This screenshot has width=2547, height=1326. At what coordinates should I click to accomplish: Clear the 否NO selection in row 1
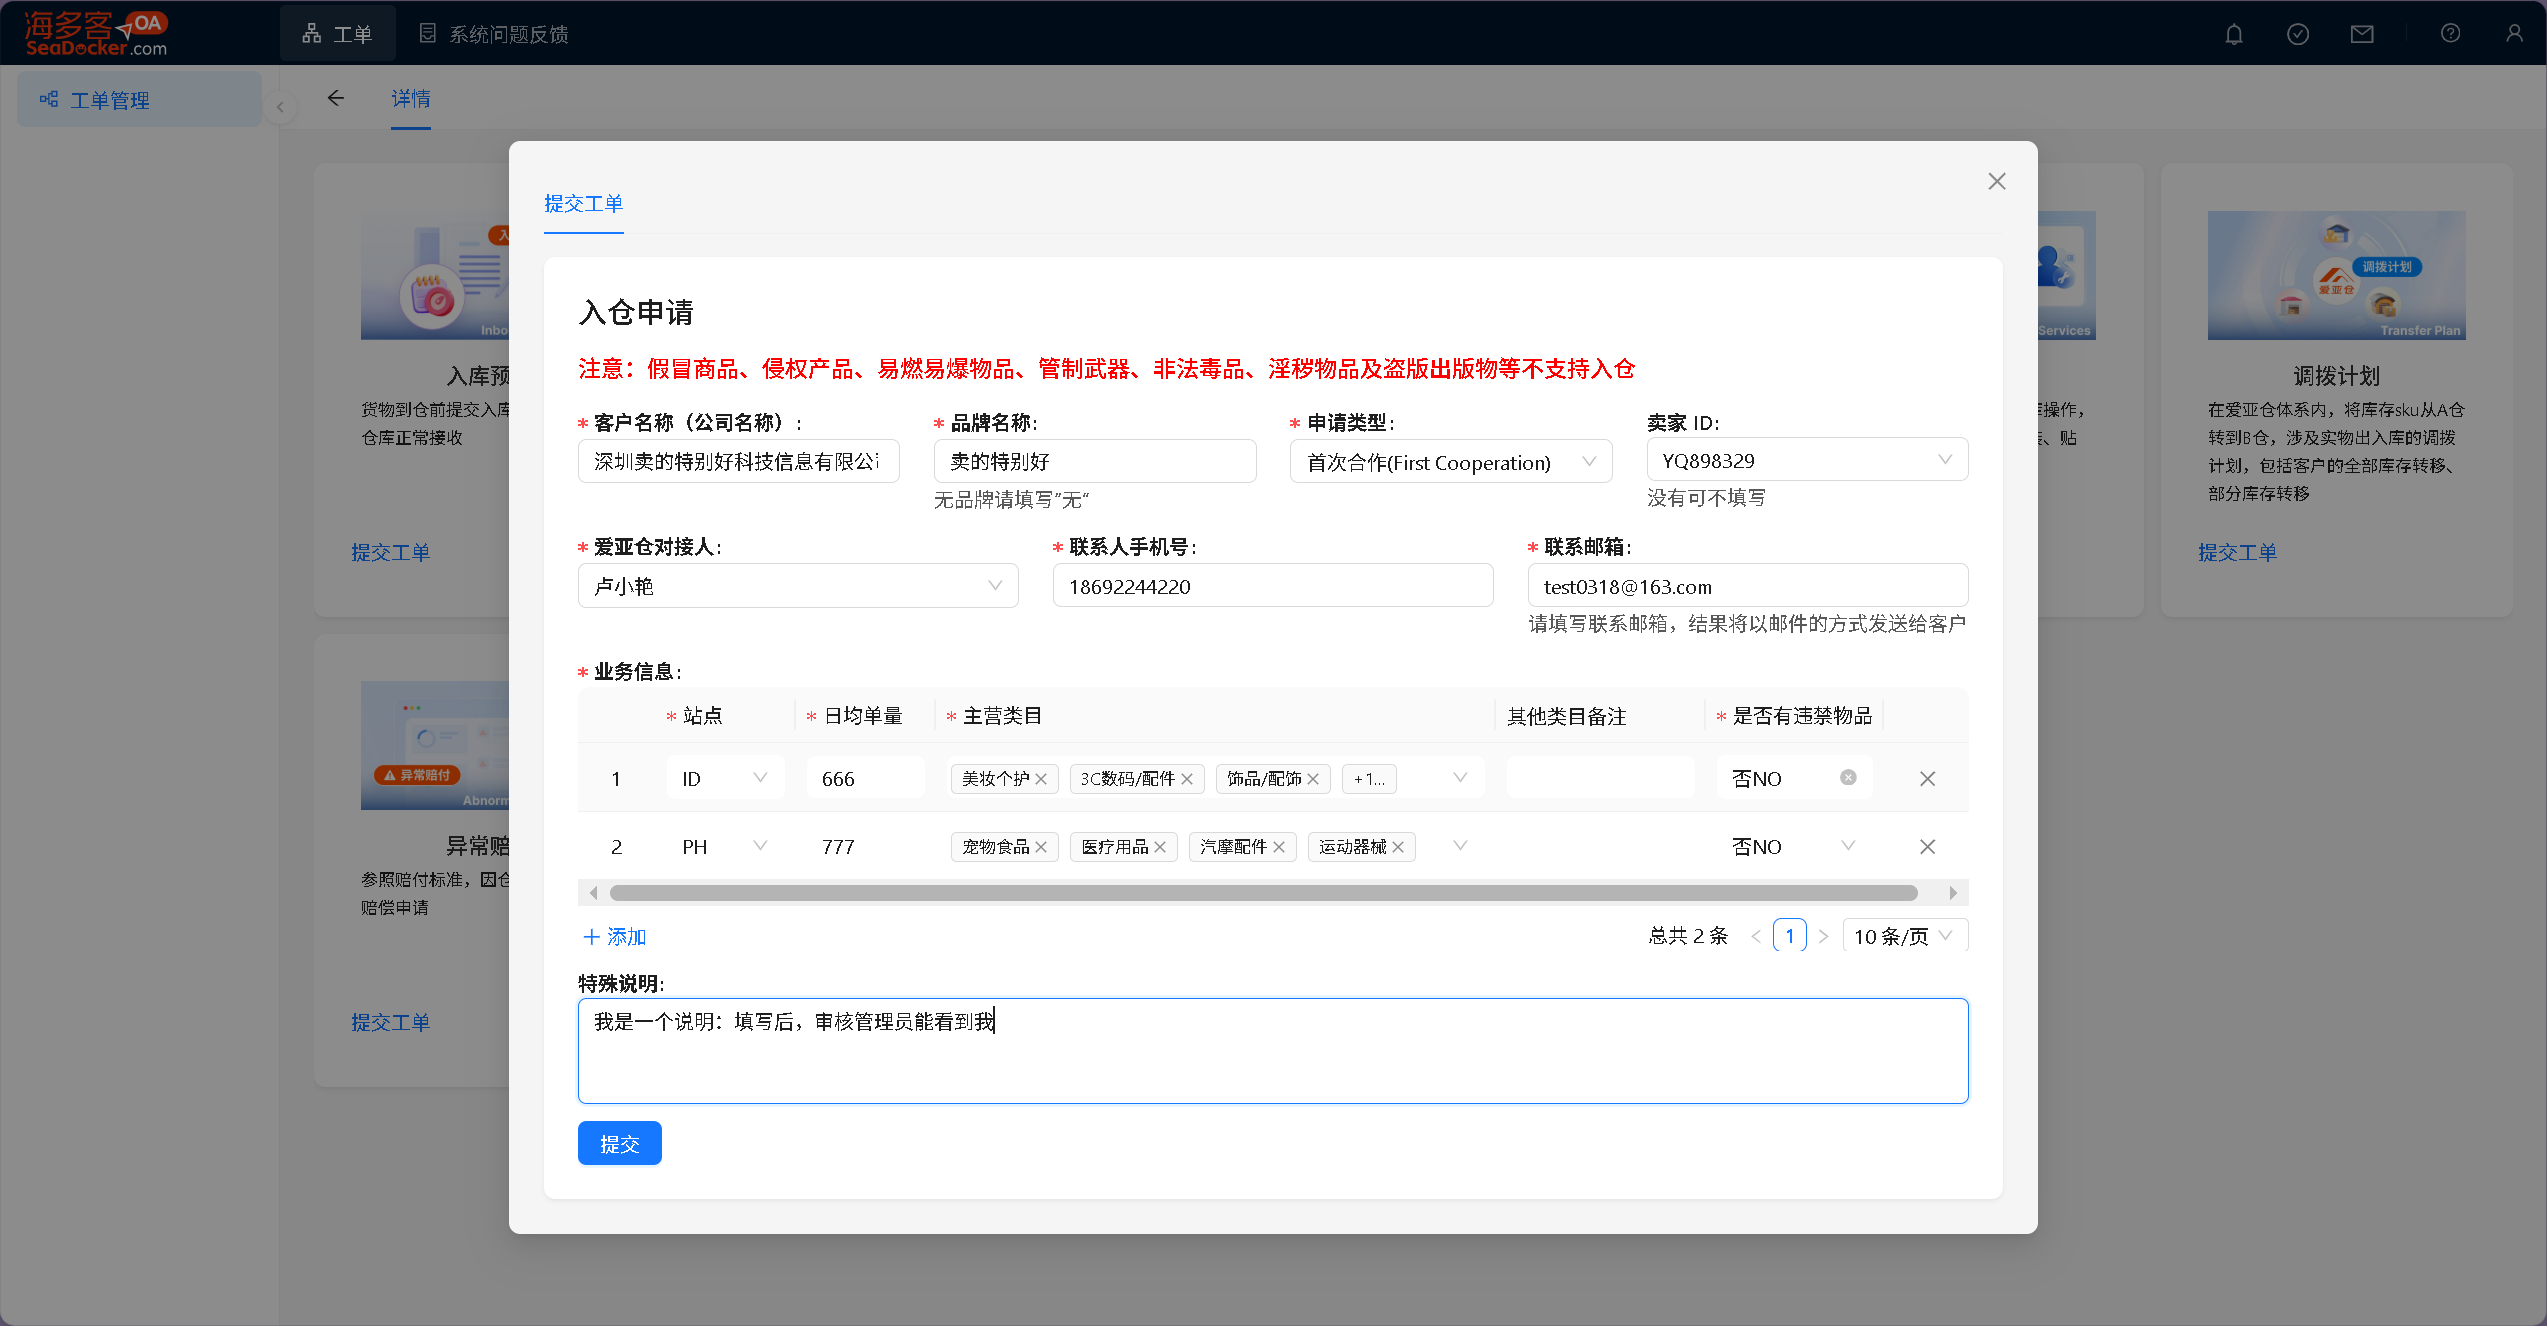coord(1848,778)
